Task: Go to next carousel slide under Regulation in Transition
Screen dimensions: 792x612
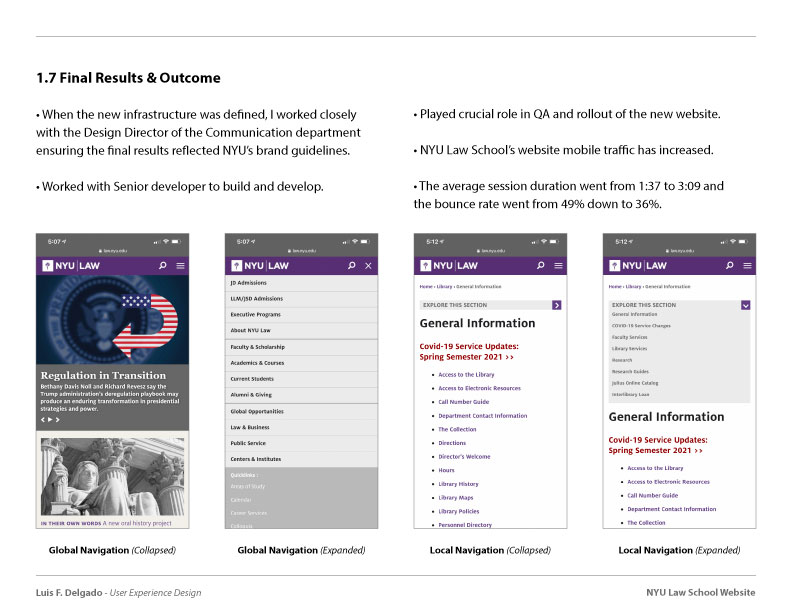Action: tap(58, 420)
